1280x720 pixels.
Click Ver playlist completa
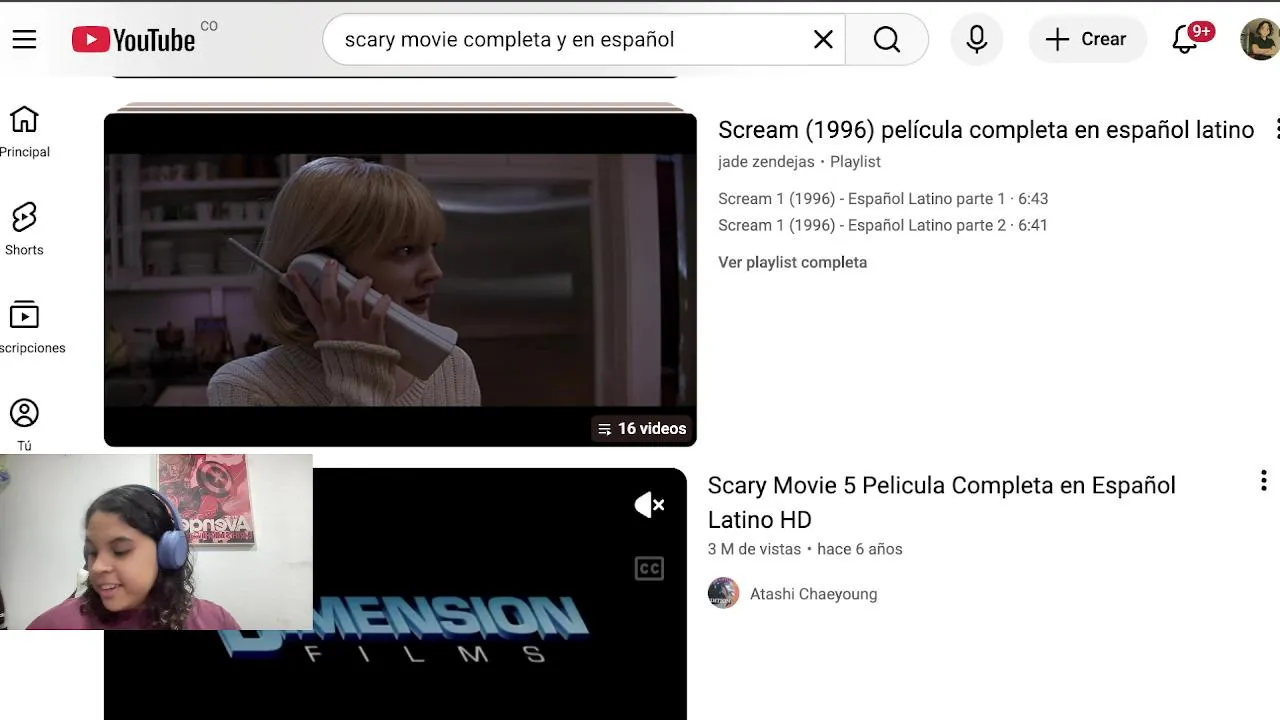point(792,262)
